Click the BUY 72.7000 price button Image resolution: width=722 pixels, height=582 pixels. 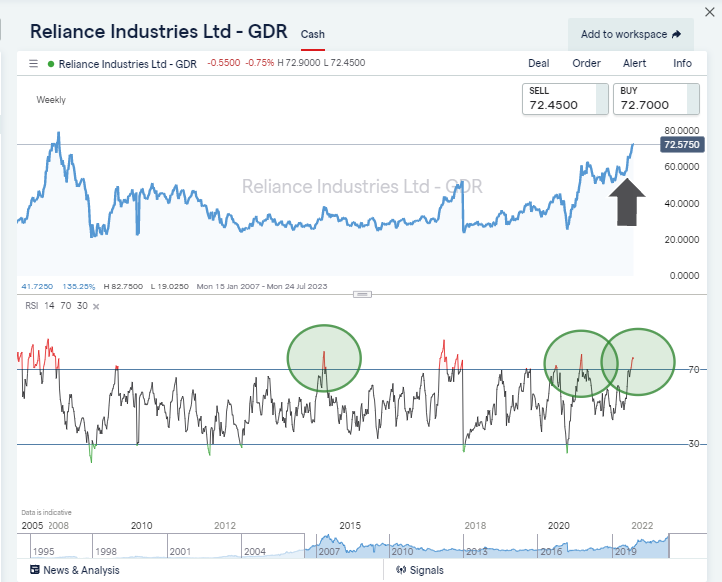(656, 99)
